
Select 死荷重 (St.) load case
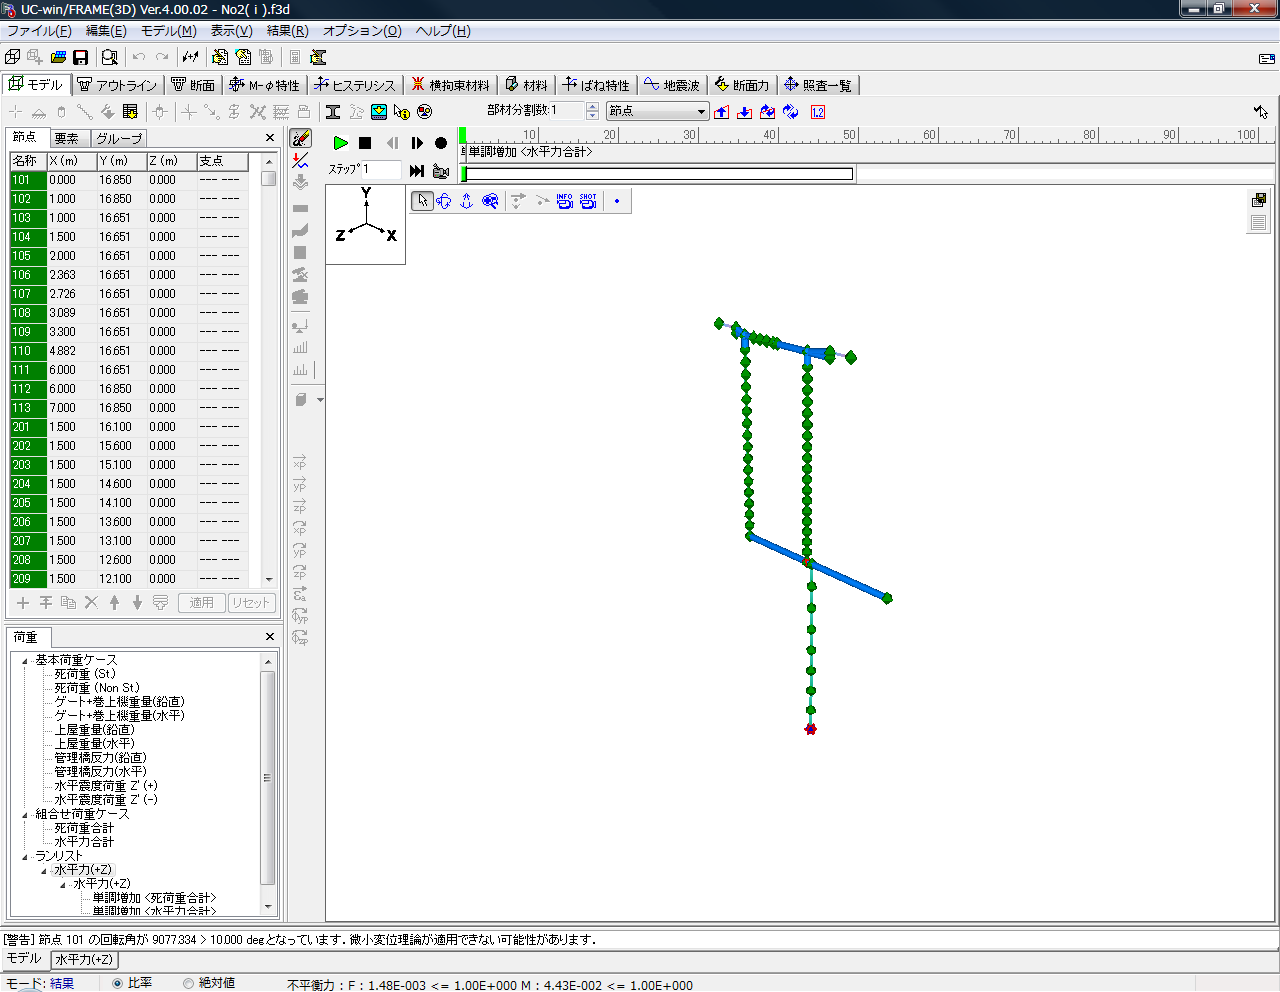(x=84, y=674)
